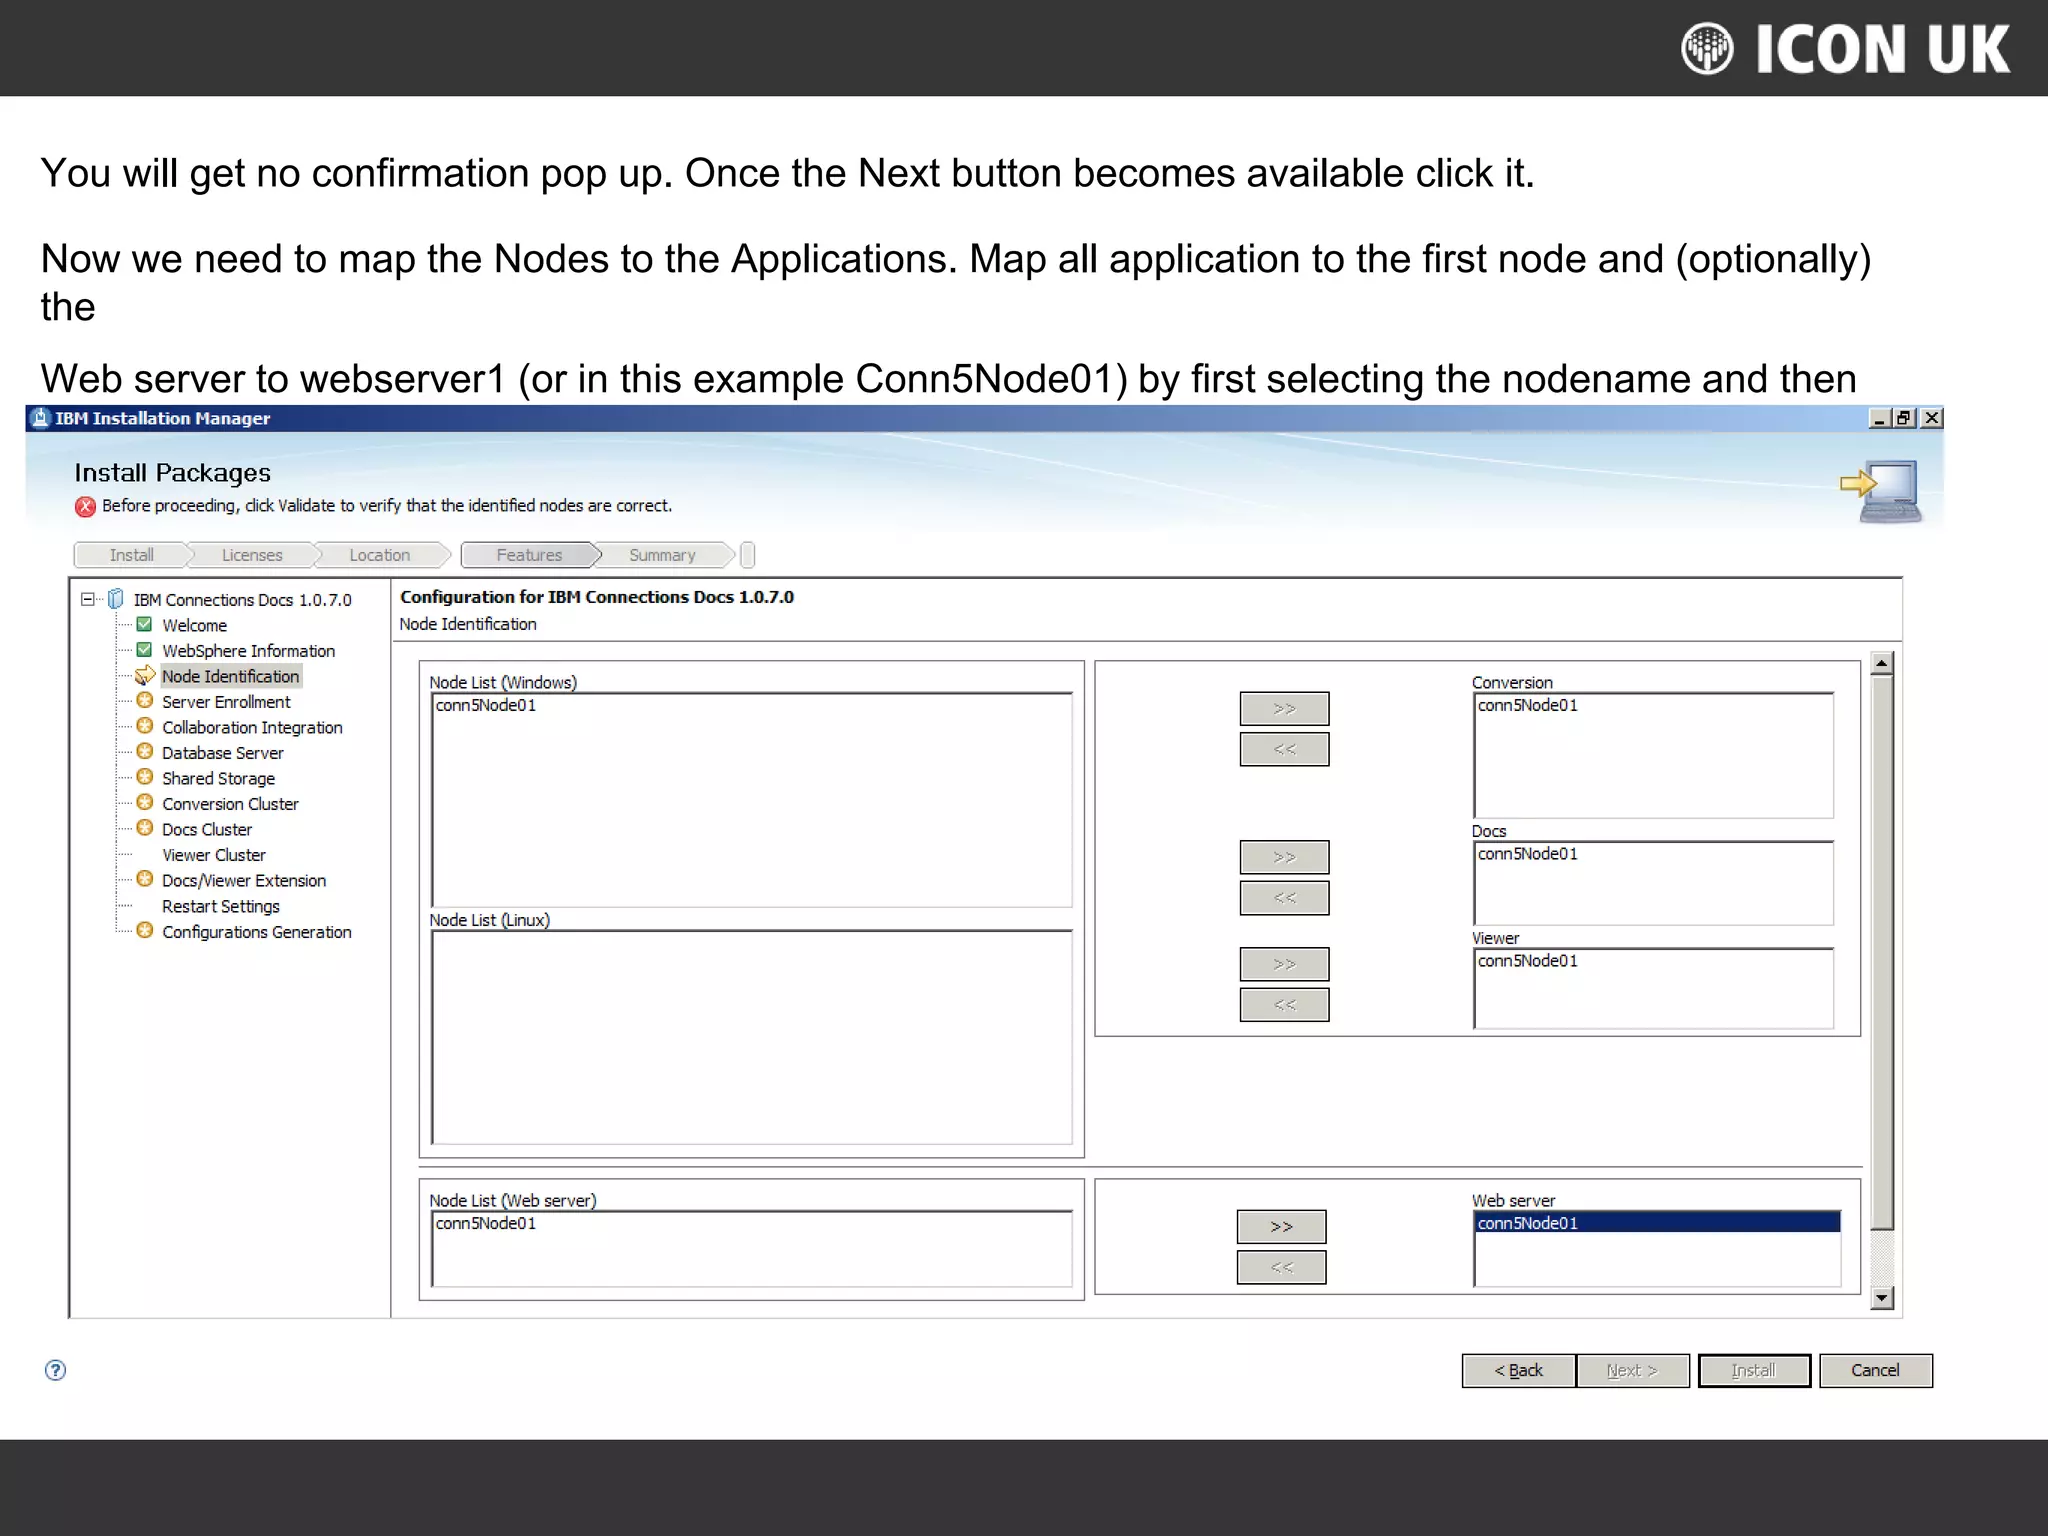Click << to remove node from Web server
2048x1536 pixels.
1281,1267
